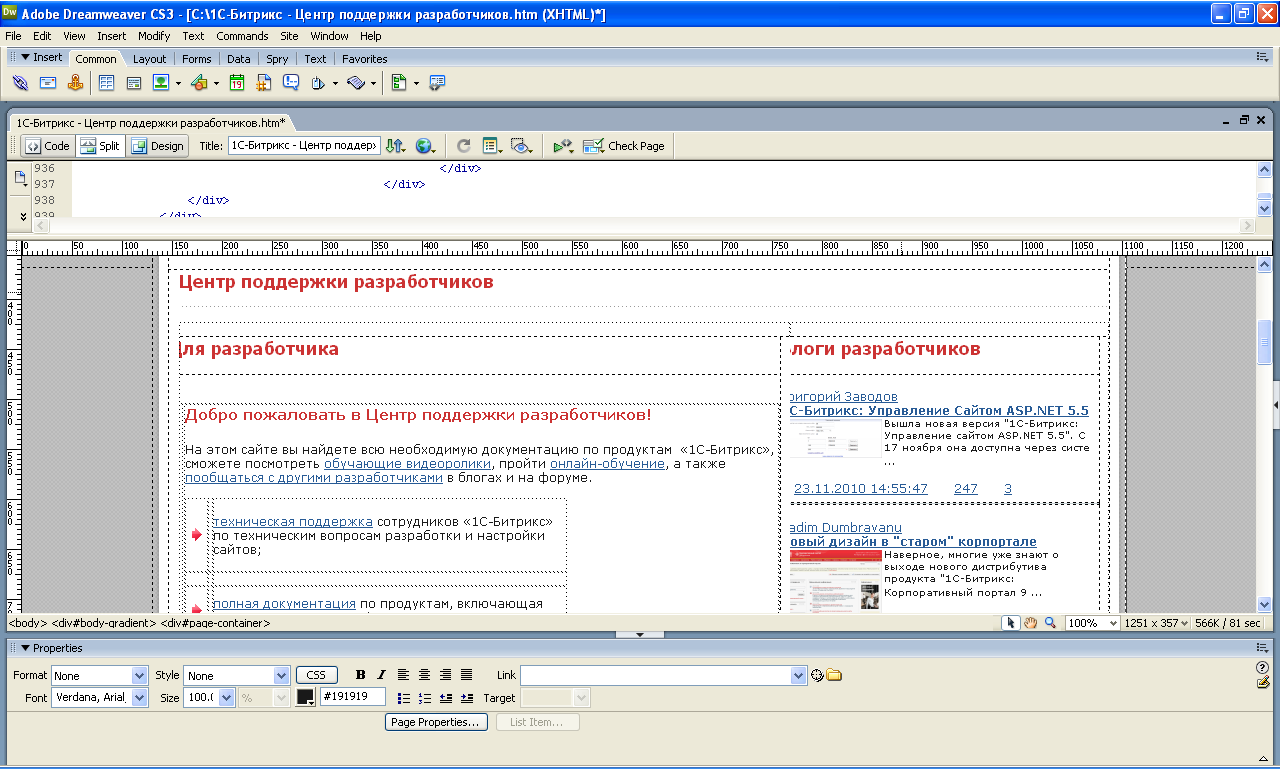Image resolution: width=1280 pixels, height=769 pixels.
Task: Open the text color swatch picker
Action: pos(306,697)
